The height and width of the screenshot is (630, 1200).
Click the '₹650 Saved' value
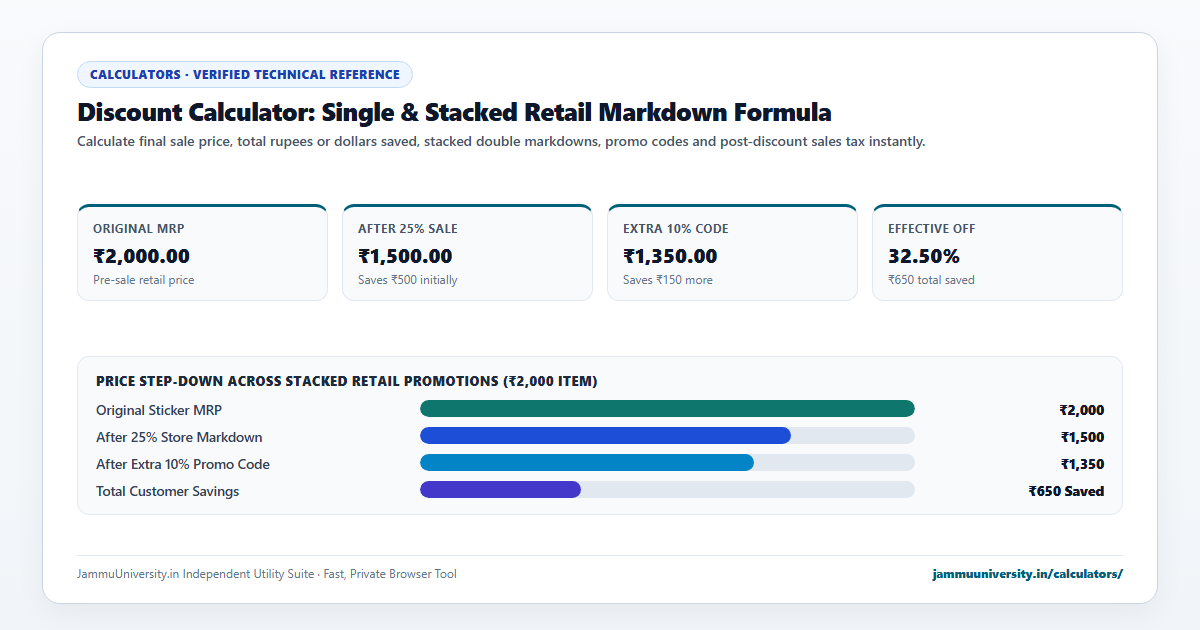tap(1066, 491)
